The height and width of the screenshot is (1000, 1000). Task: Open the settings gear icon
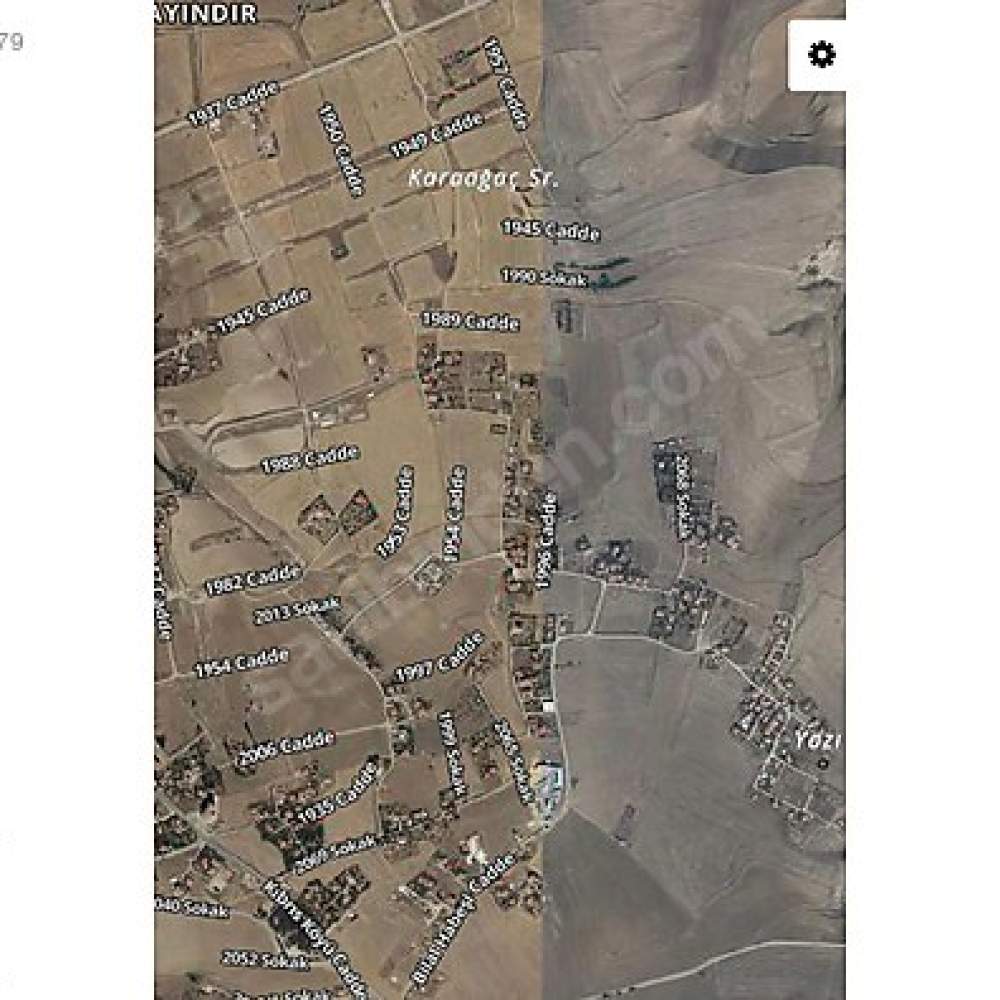coord(821,54)
